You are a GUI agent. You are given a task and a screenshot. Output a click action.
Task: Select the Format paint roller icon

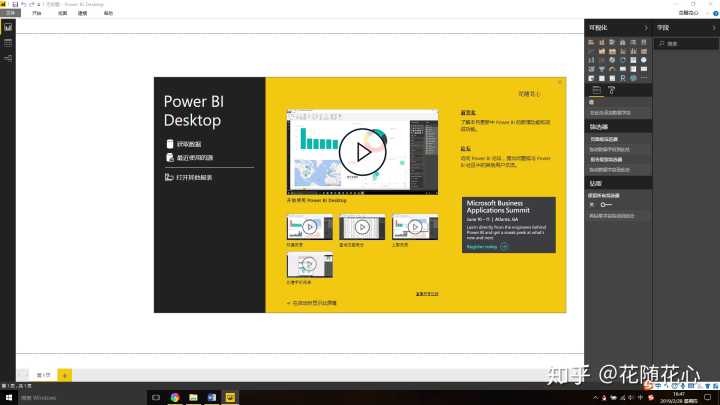(x=612, y=90)
